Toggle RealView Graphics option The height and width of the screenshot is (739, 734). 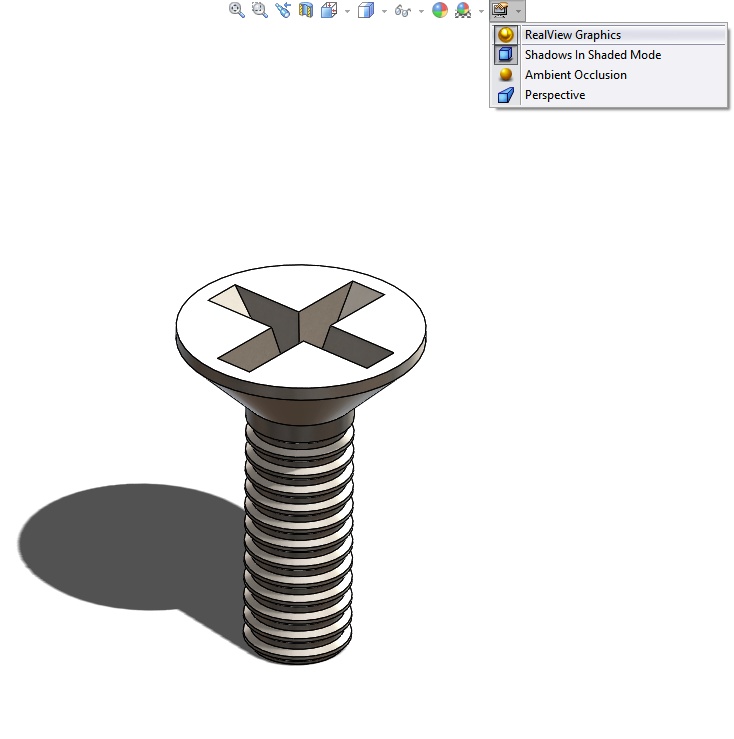coord(609,35)
